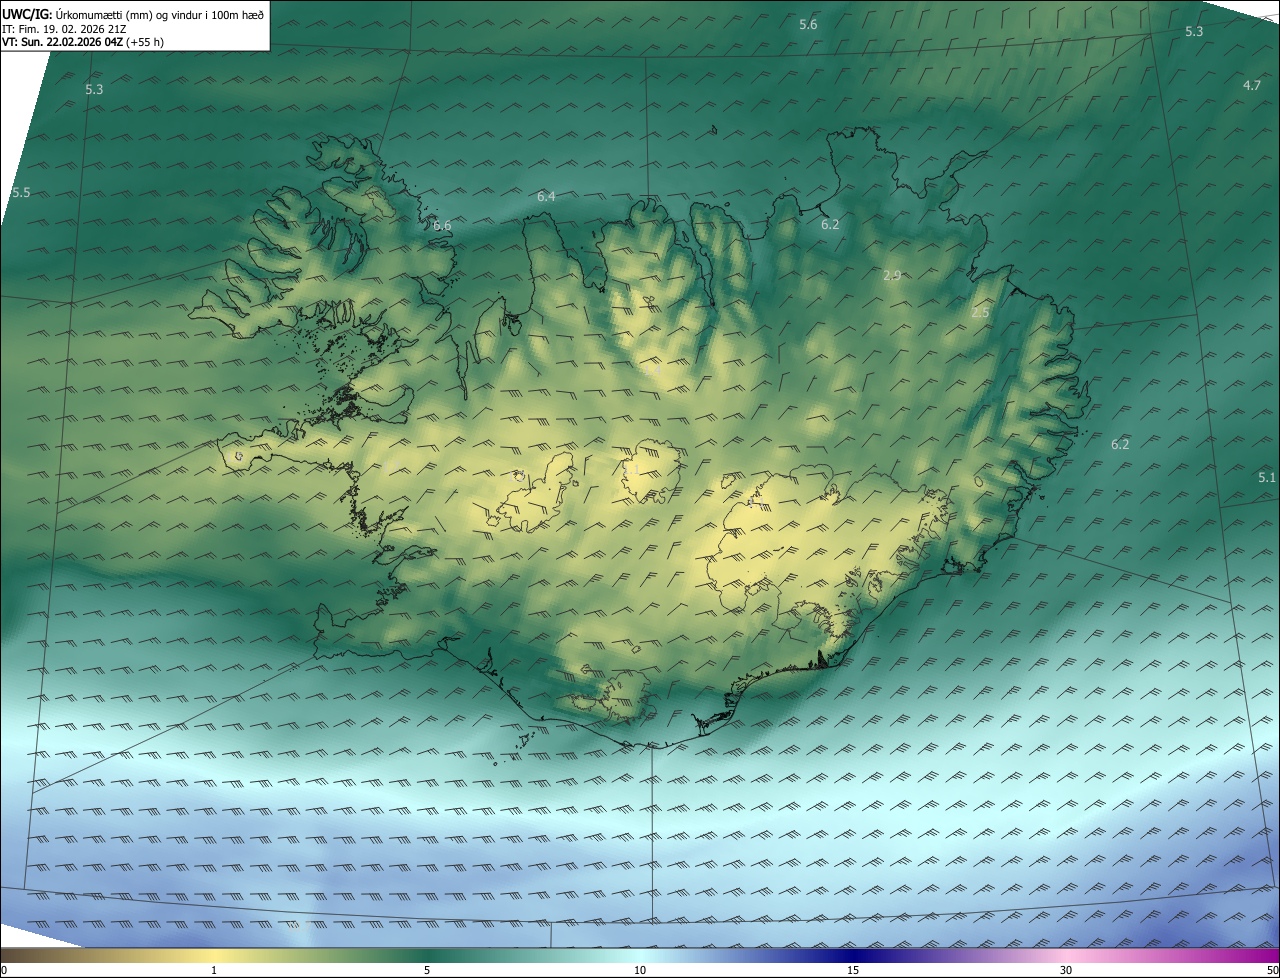Click the UWC/IG Úrkomumætti title line
1280x978 pixels.
tap(133, 15)
